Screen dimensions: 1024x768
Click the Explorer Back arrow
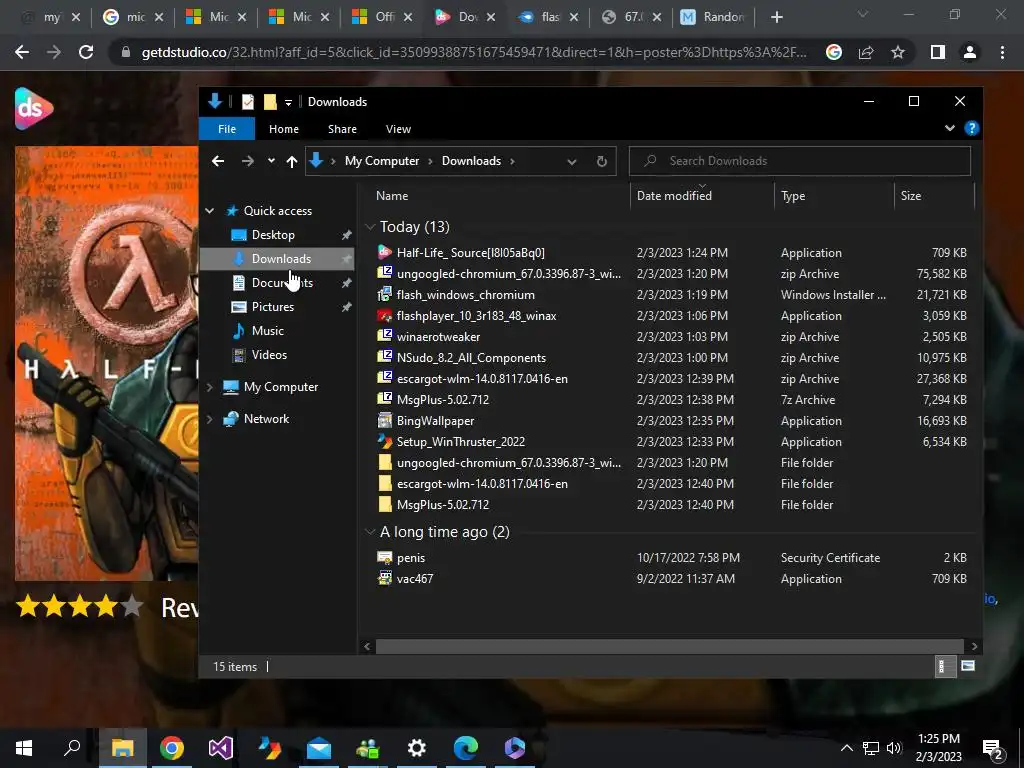(x=218, y=161)
